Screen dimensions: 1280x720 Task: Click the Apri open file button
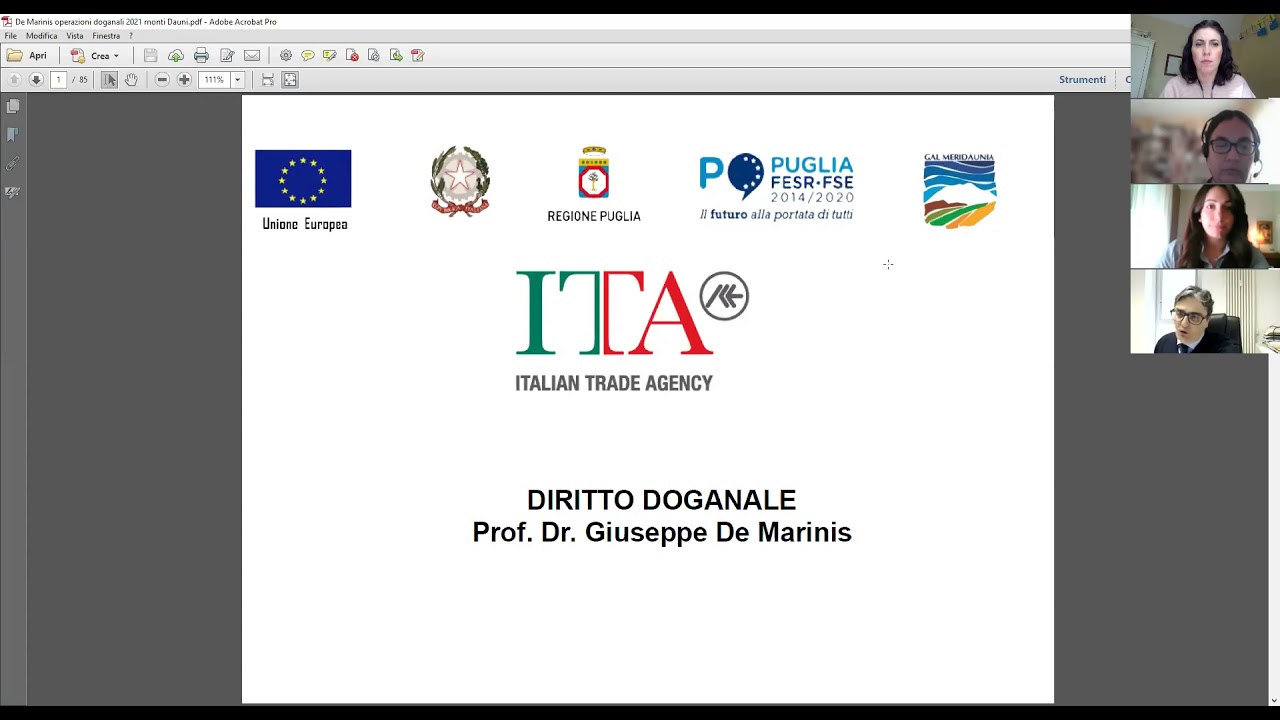tap(27, 56)
